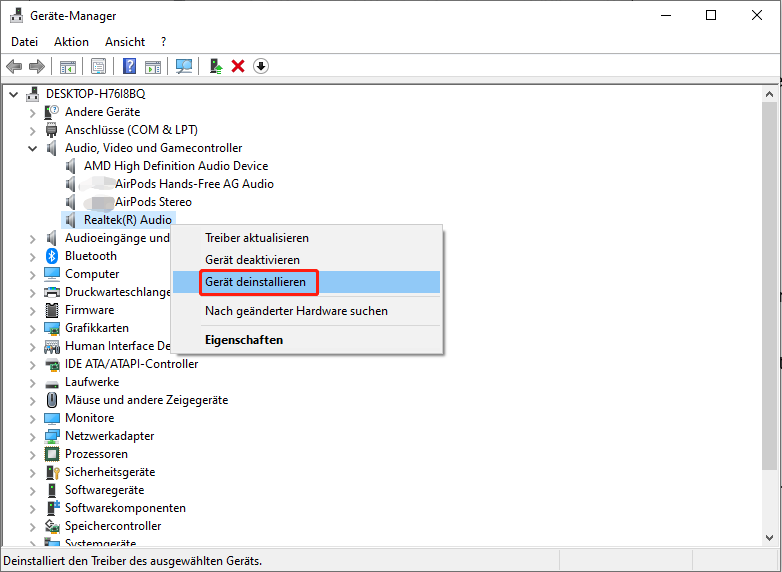Click the Softwarekomponenten icon

click(x=52, y=508)
